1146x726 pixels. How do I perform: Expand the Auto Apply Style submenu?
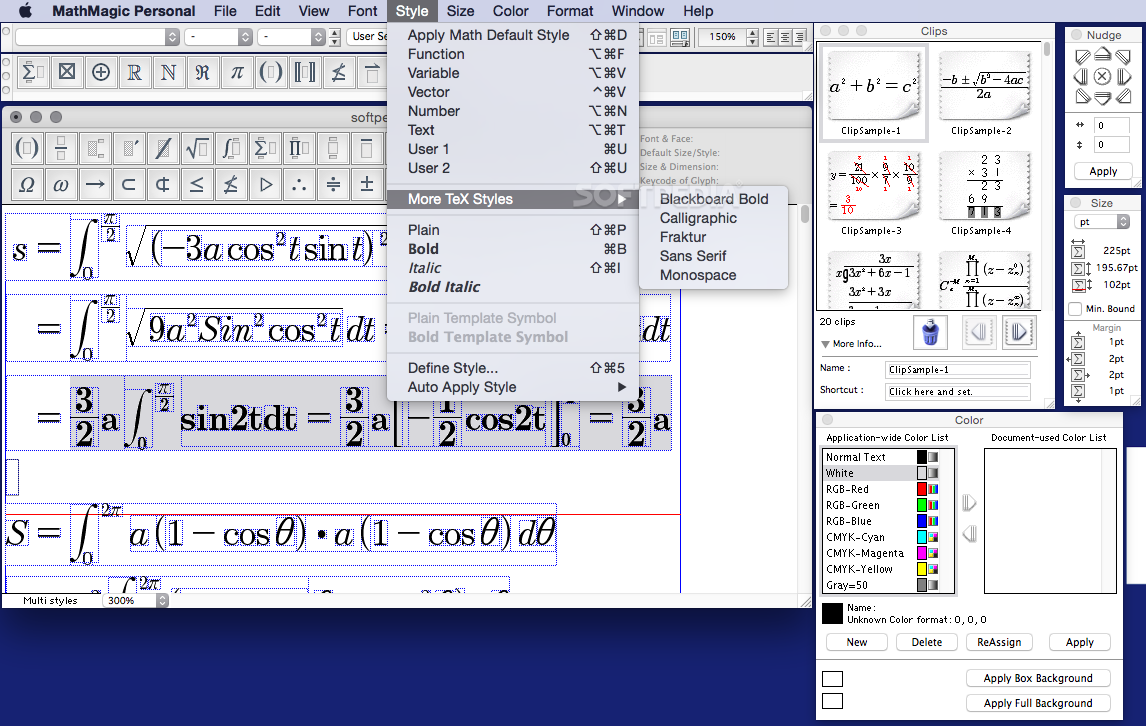(x=512, y=387)
